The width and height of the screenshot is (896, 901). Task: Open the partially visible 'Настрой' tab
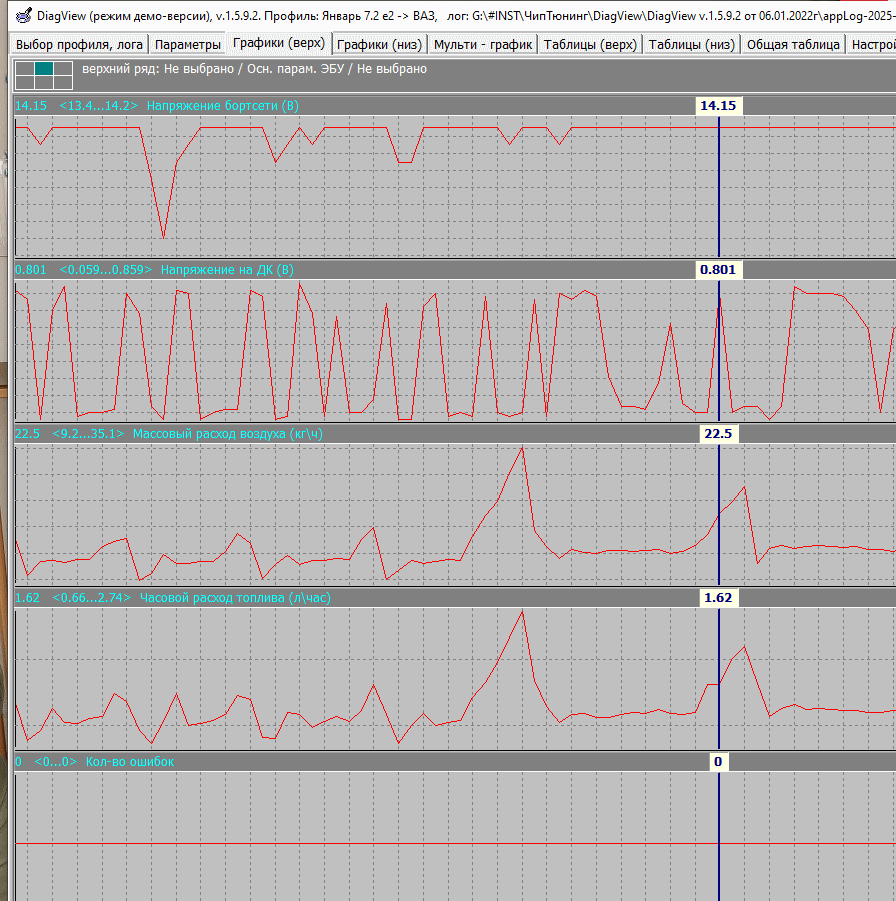click(x=872, y=44)
